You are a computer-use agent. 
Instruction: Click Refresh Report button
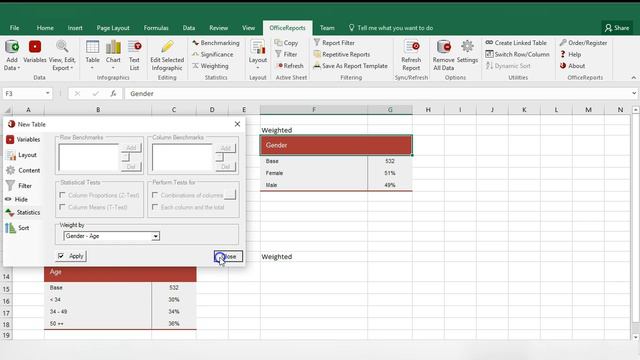click(411, 56)
